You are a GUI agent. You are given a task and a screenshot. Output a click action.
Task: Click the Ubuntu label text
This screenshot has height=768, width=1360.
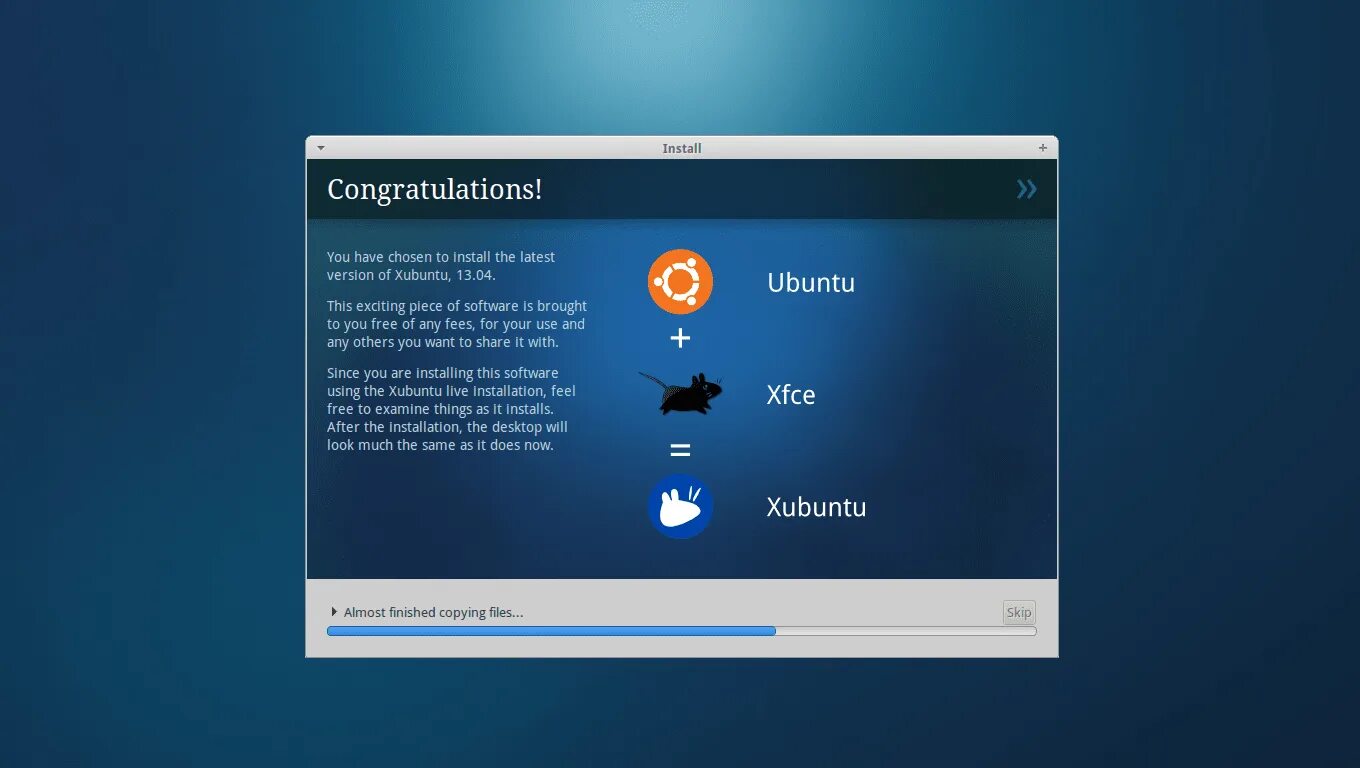click(811, 283)
